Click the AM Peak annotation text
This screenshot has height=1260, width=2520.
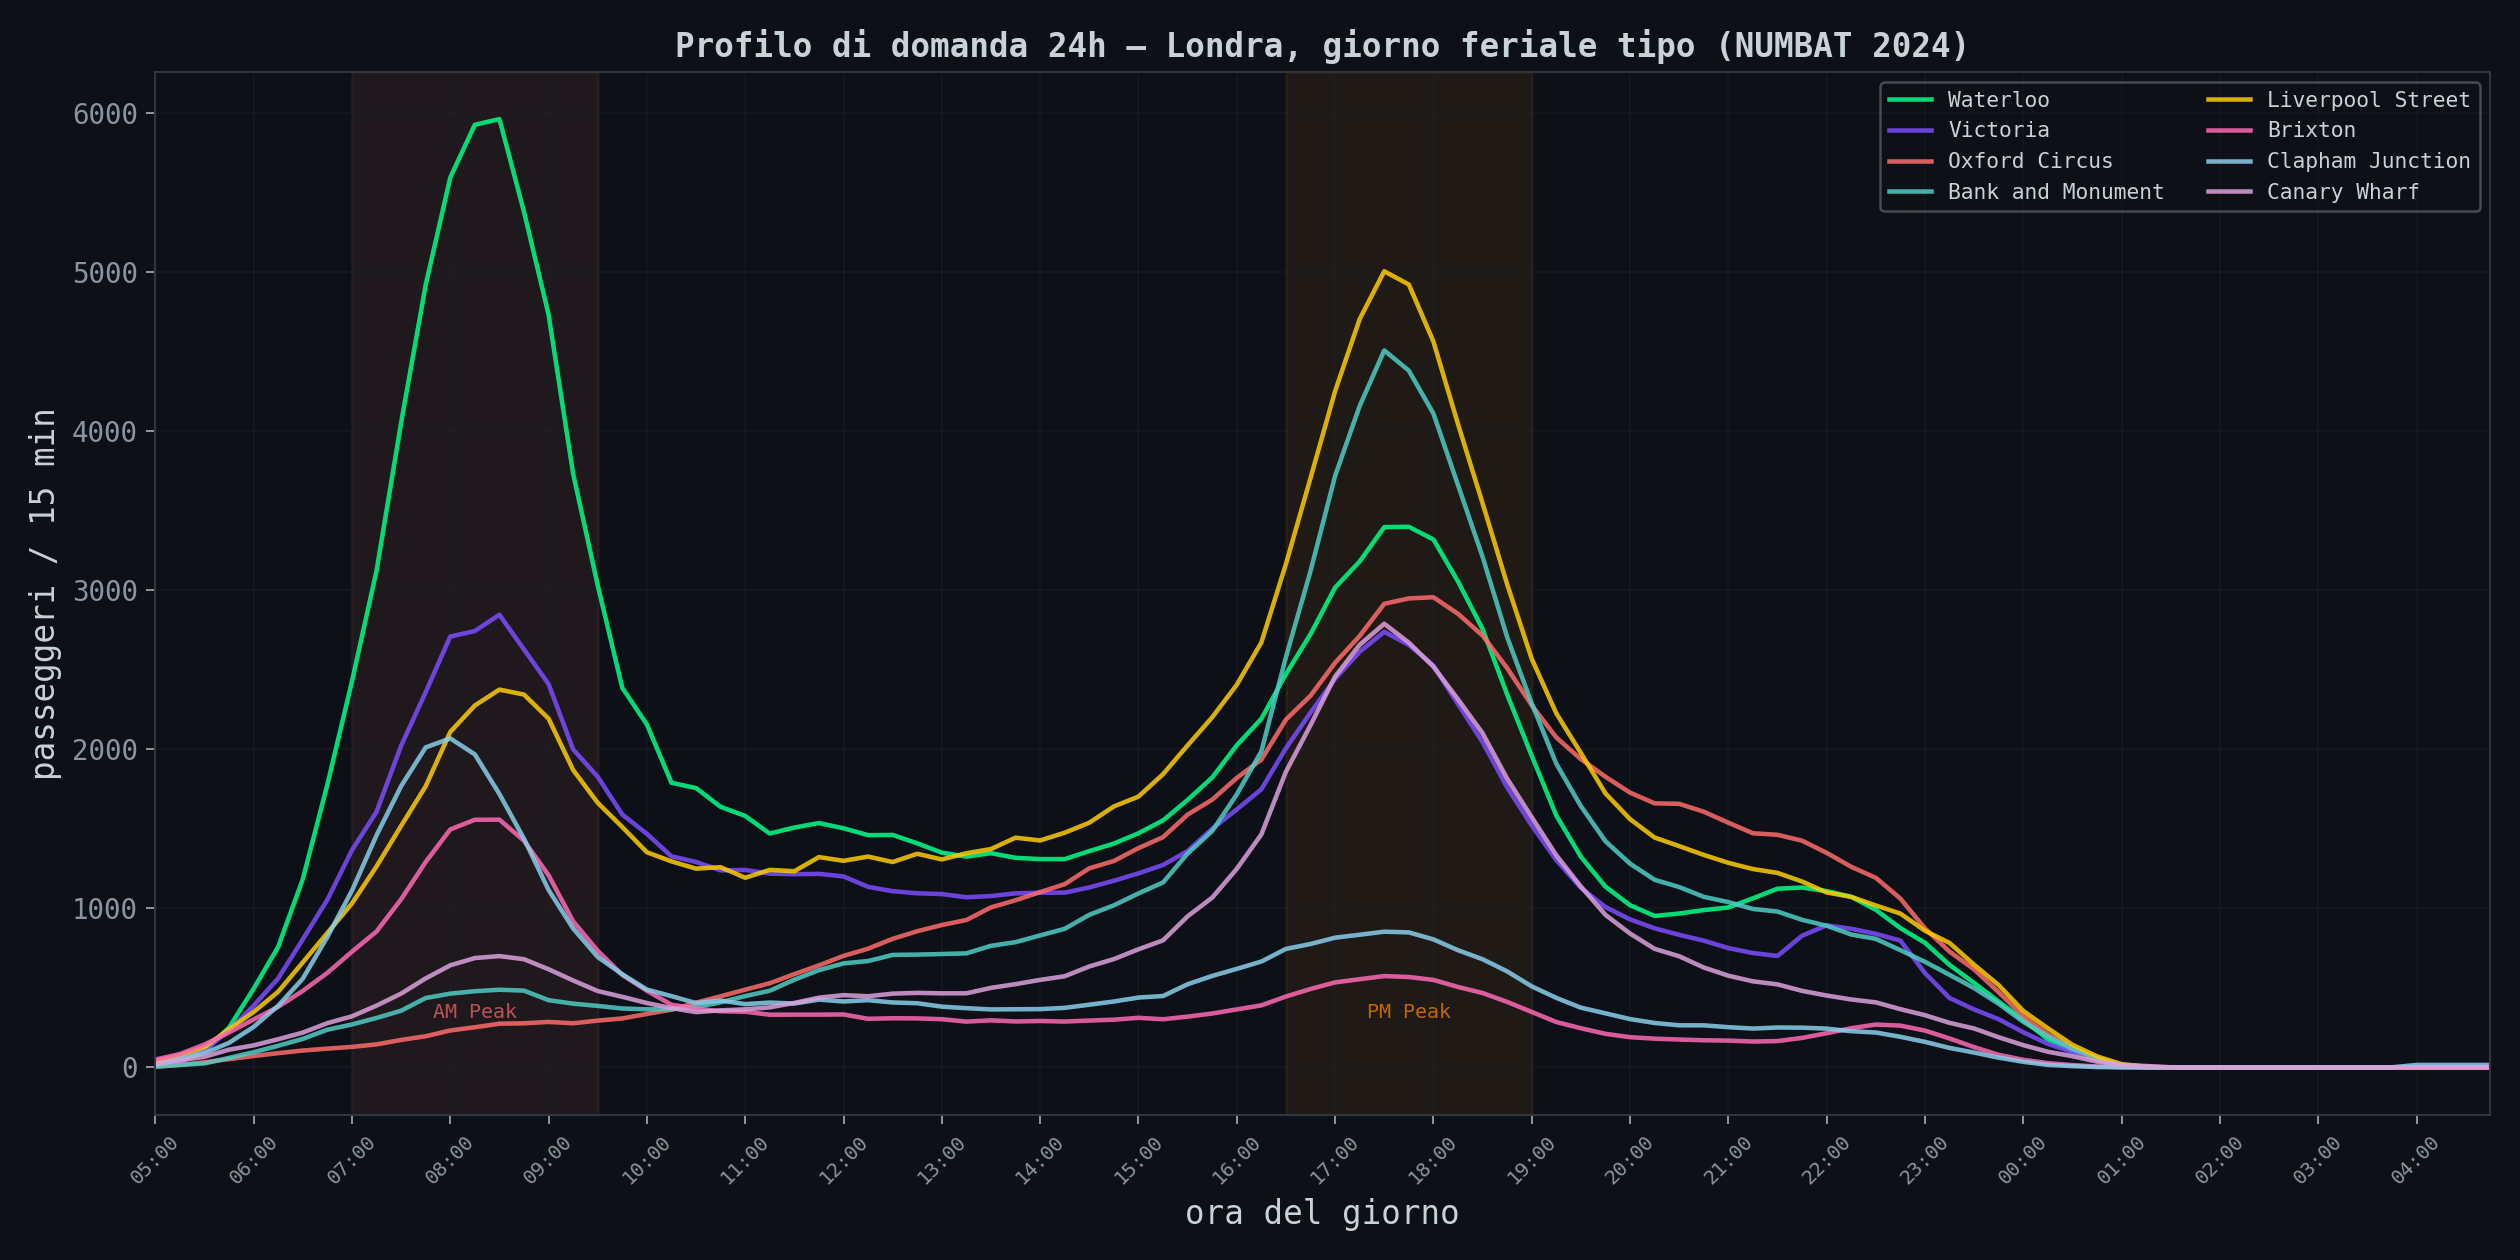(474, 1012)
